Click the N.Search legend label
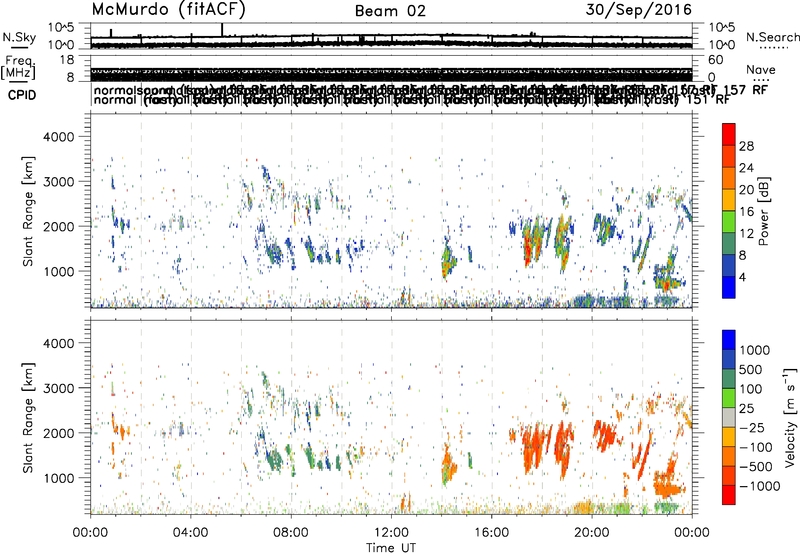 (x=772, y=37)
